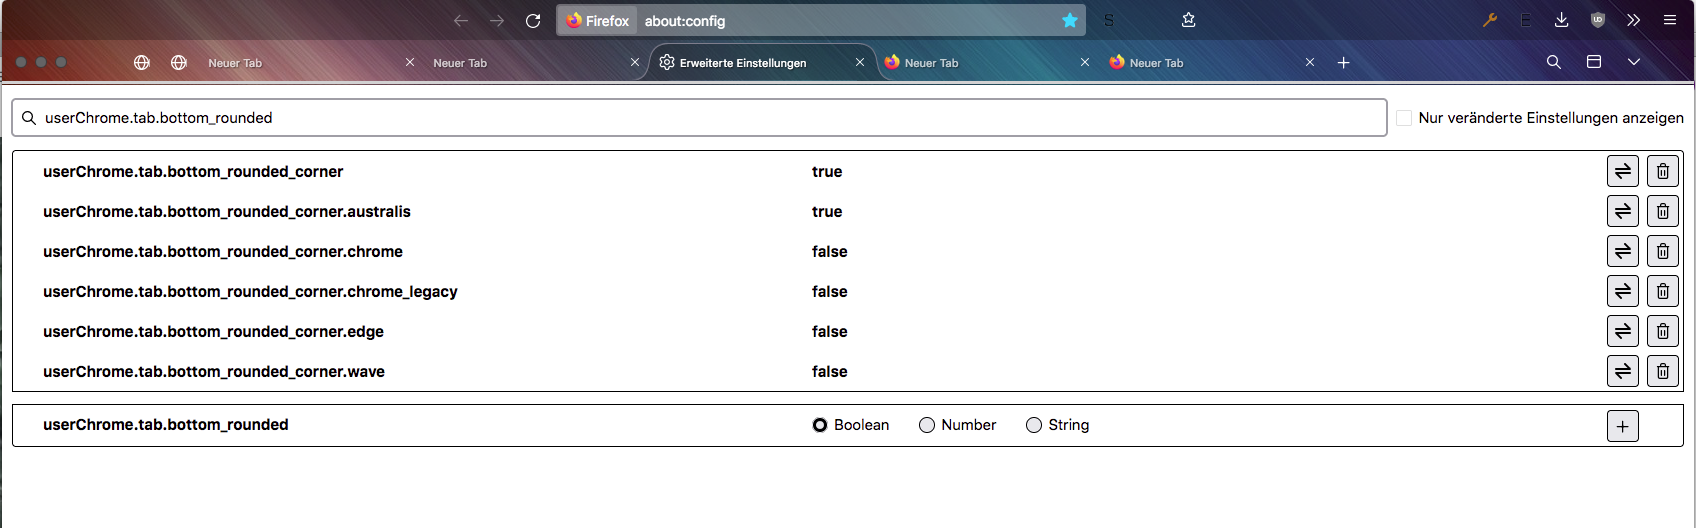Viewport: 1696px width, 528px height.
Task: Delete the userChrome.tab.bottom_rounded_corner preference
Action: click(1663, 171)
